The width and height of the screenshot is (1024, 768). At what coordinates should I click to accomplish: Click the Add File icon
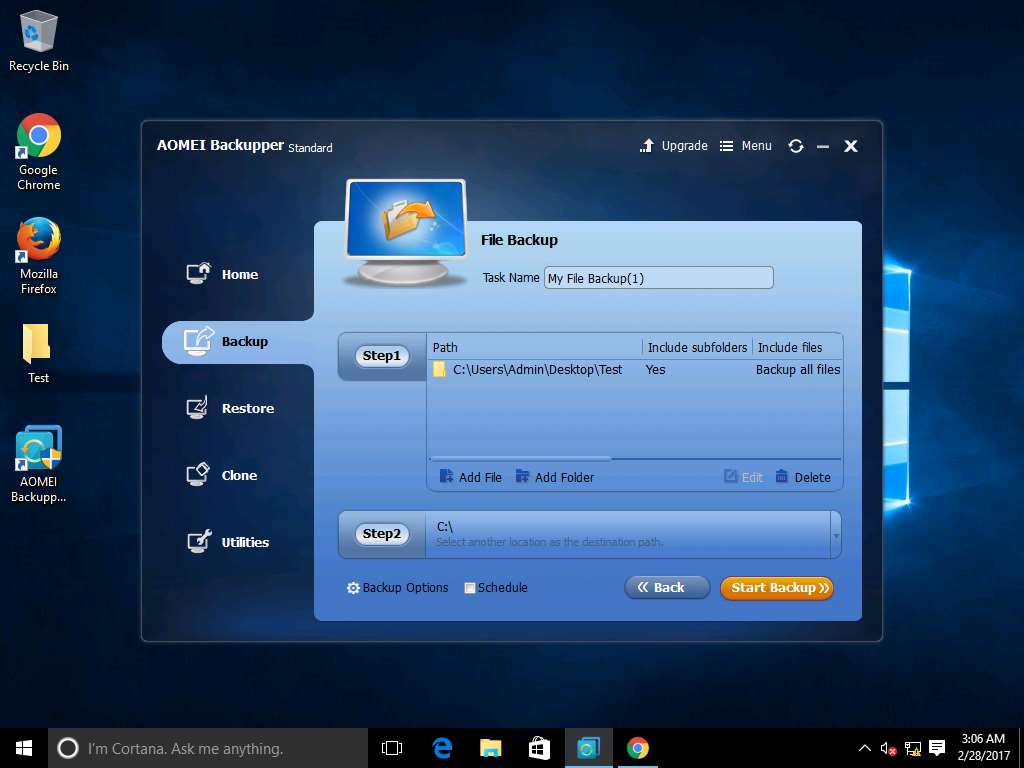(446, 476)
